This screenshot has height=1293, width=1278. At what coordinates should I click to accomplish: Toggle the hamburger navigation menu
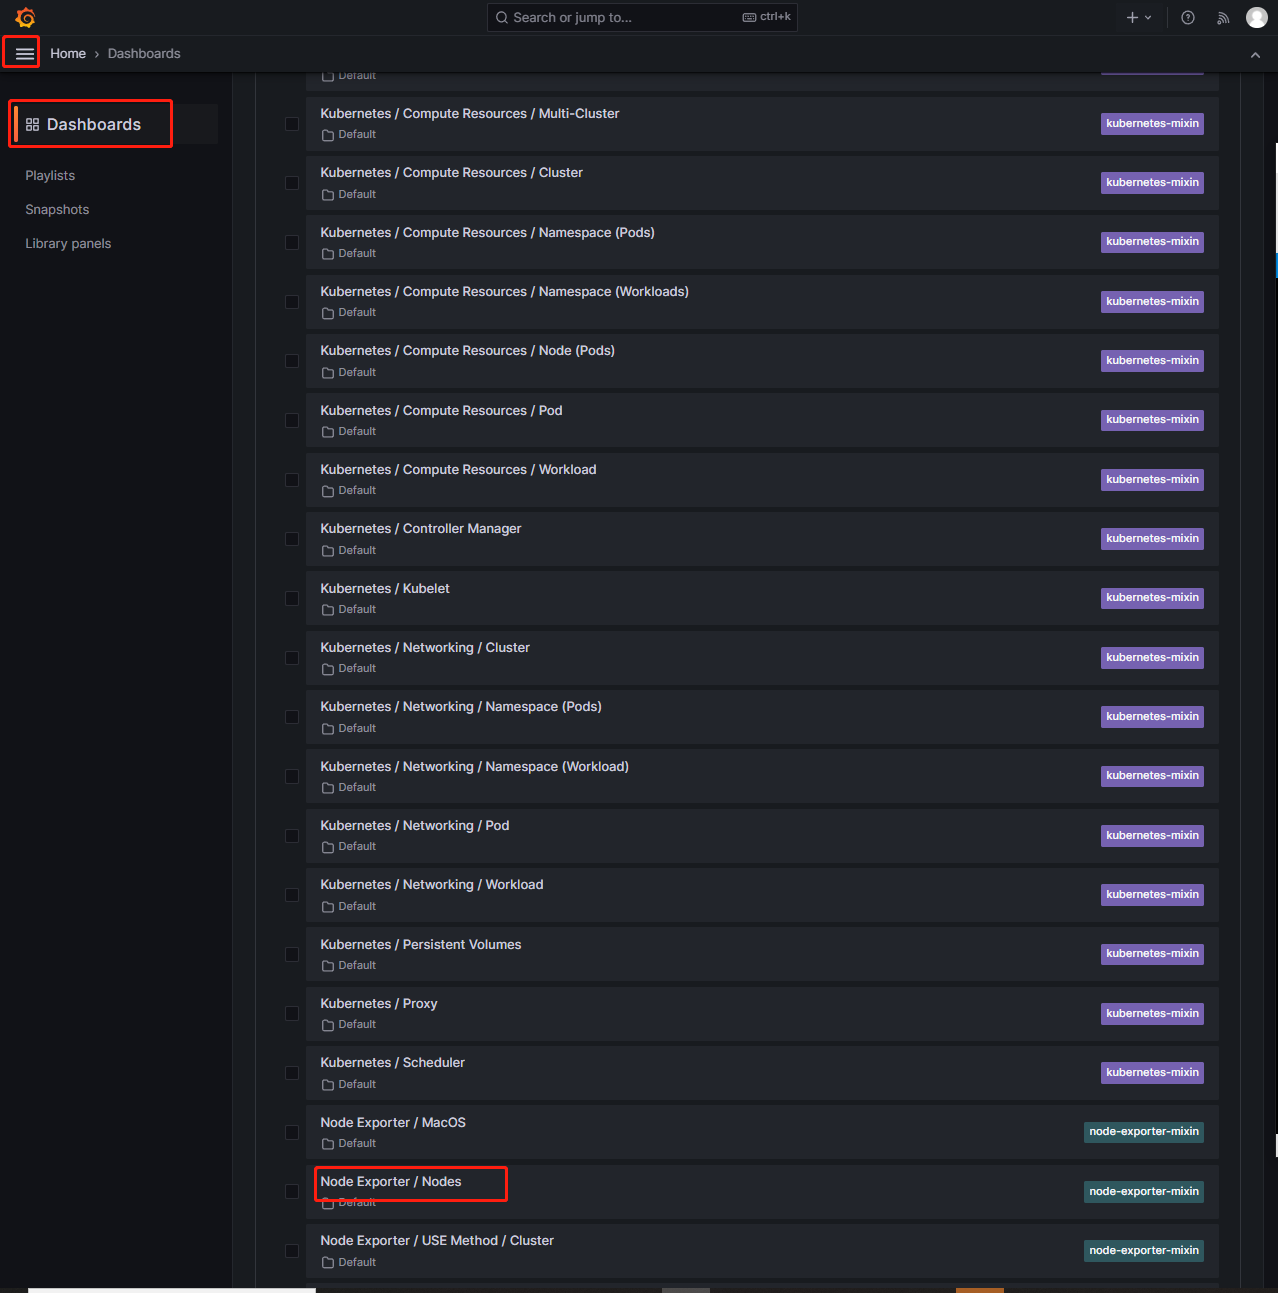pyautogui.click(x=24, y=53)
